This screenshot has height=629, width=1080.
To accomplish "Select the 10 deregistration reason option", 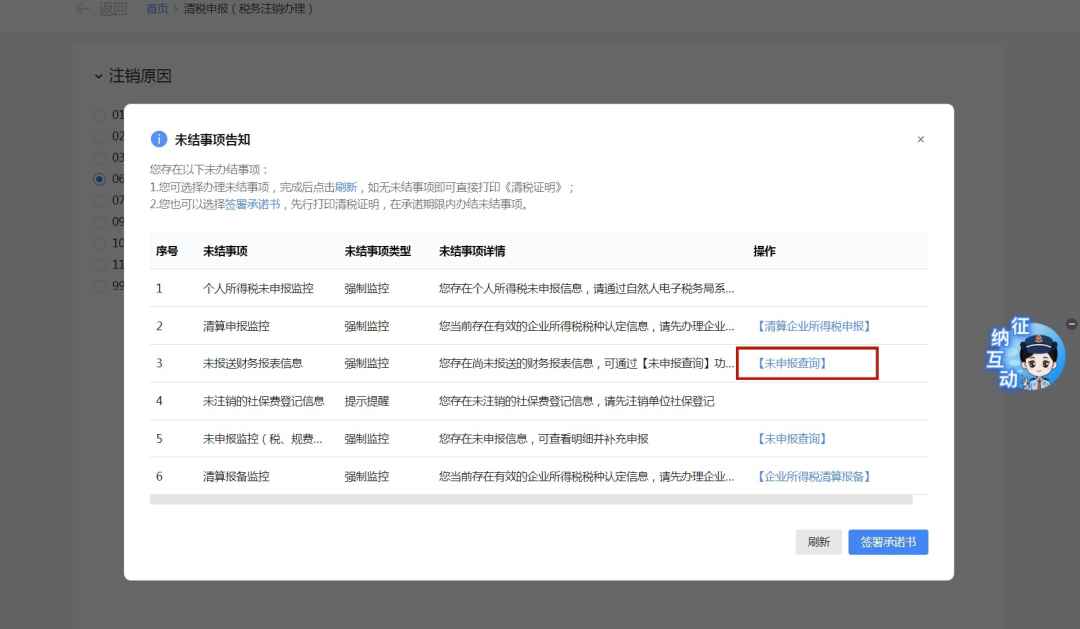I will coord(100,242).
